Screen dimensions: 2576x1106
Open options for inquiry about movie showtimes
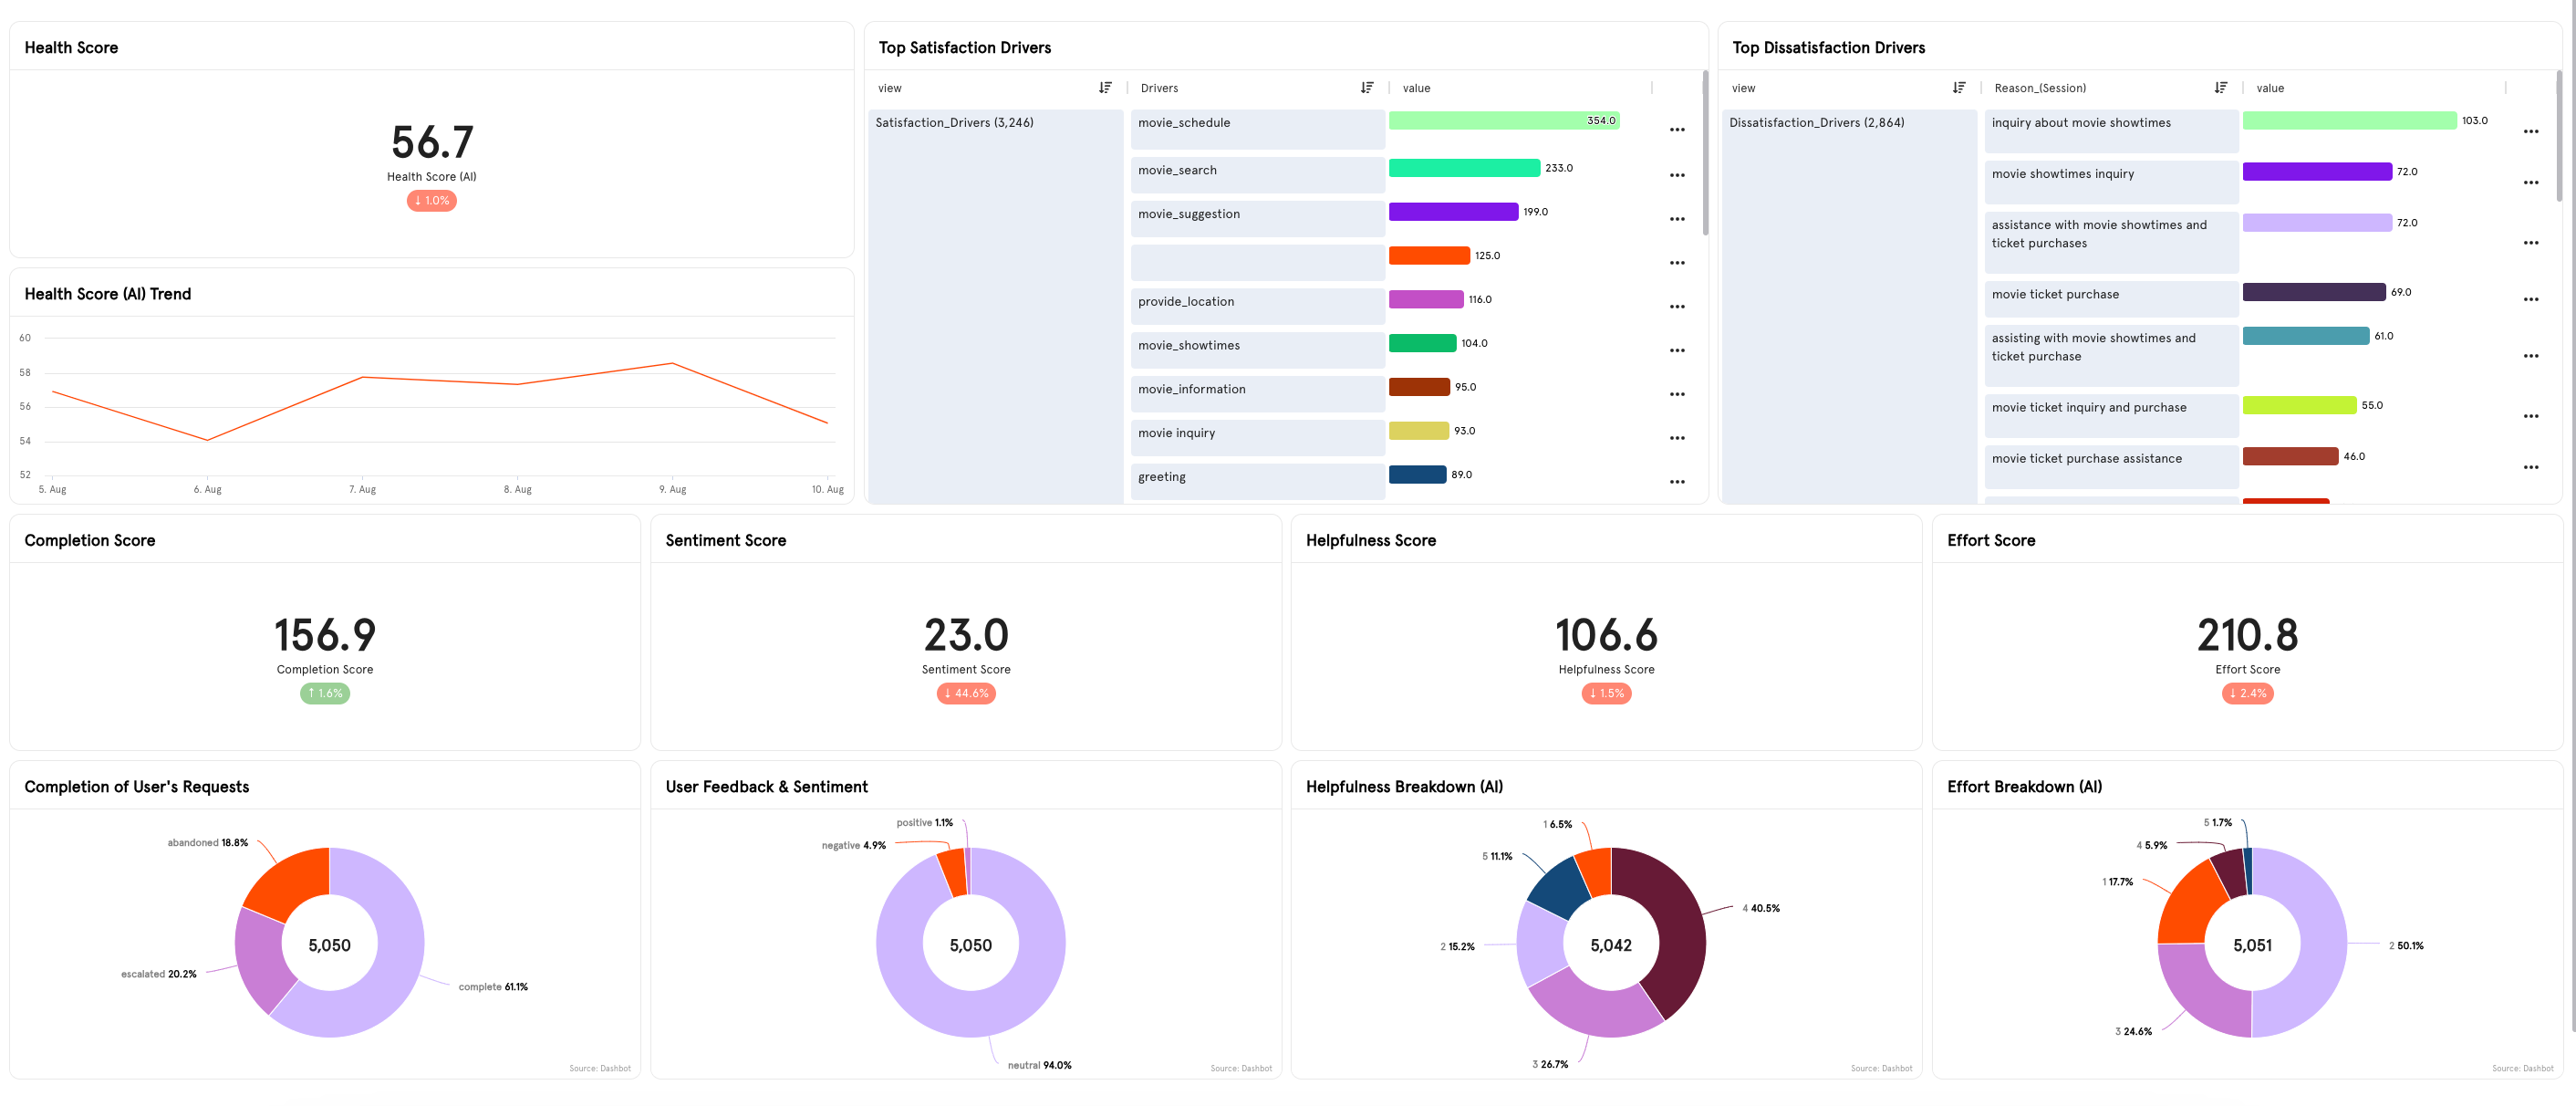click(x=2531, y=132)
